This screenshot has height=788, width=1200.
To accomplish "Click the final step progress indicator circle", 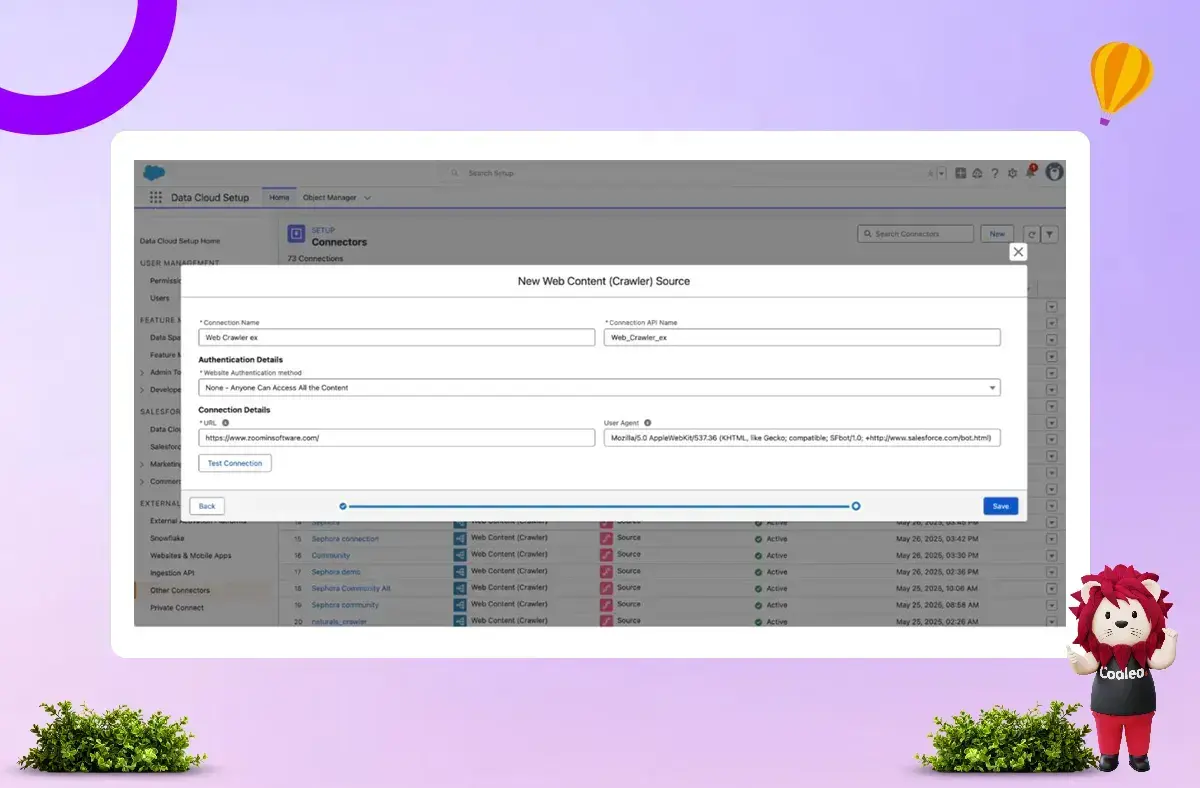I will coord(856,506).
